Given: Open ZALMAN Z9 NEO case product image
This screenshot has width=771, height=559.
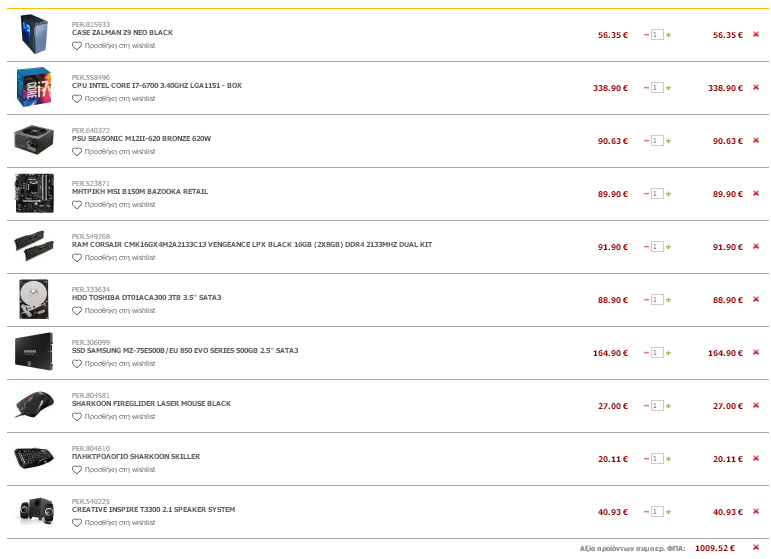Looking at the screenshot, I should 34,34.
